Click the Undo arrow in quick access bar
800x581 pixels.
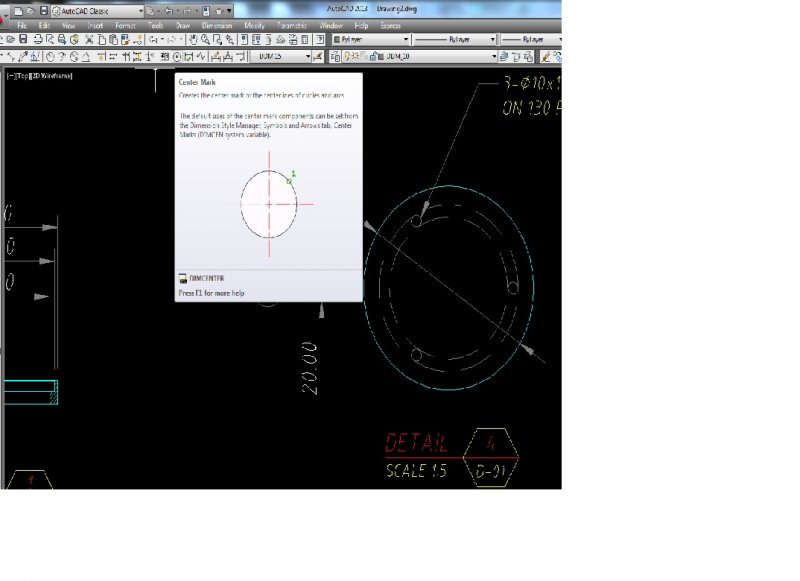[x=169, y=11]
